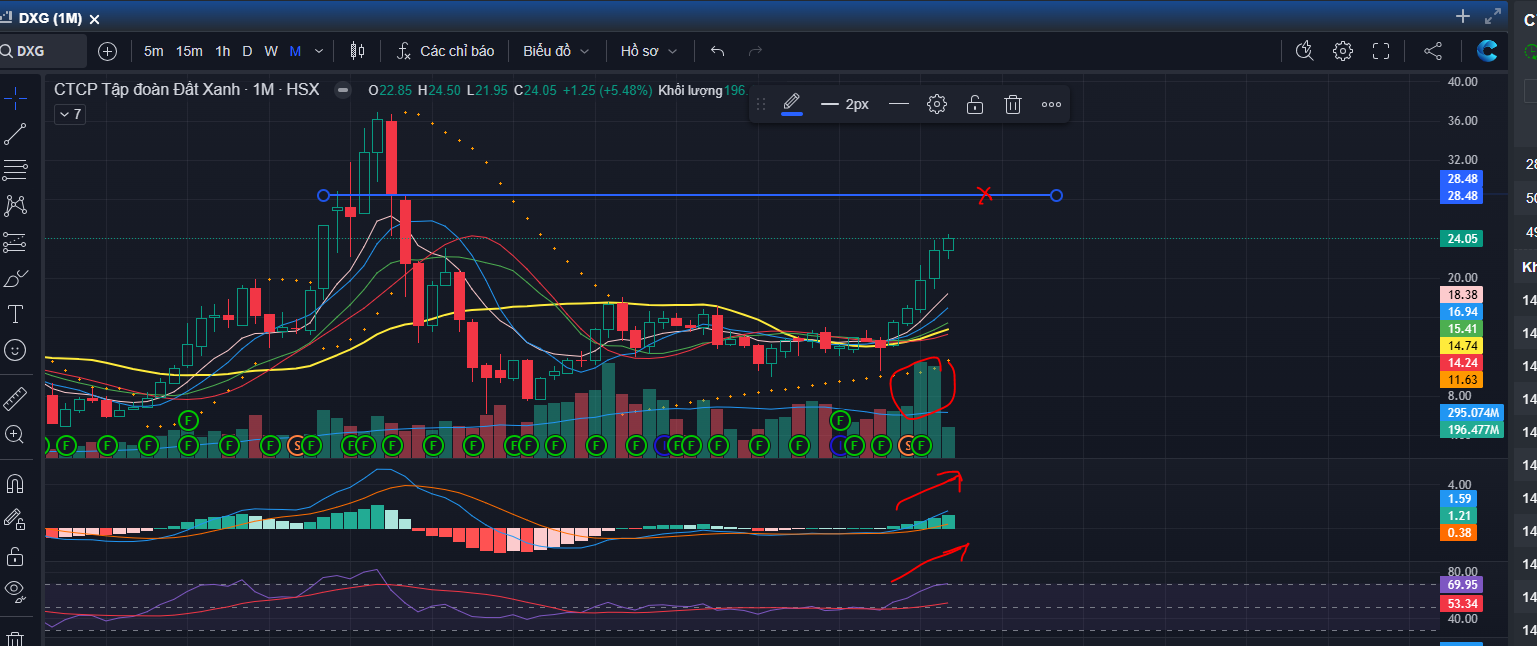Click the 1.59 MACD value label
Viewport: 1537px width, 646px height.
(1461, 498)
